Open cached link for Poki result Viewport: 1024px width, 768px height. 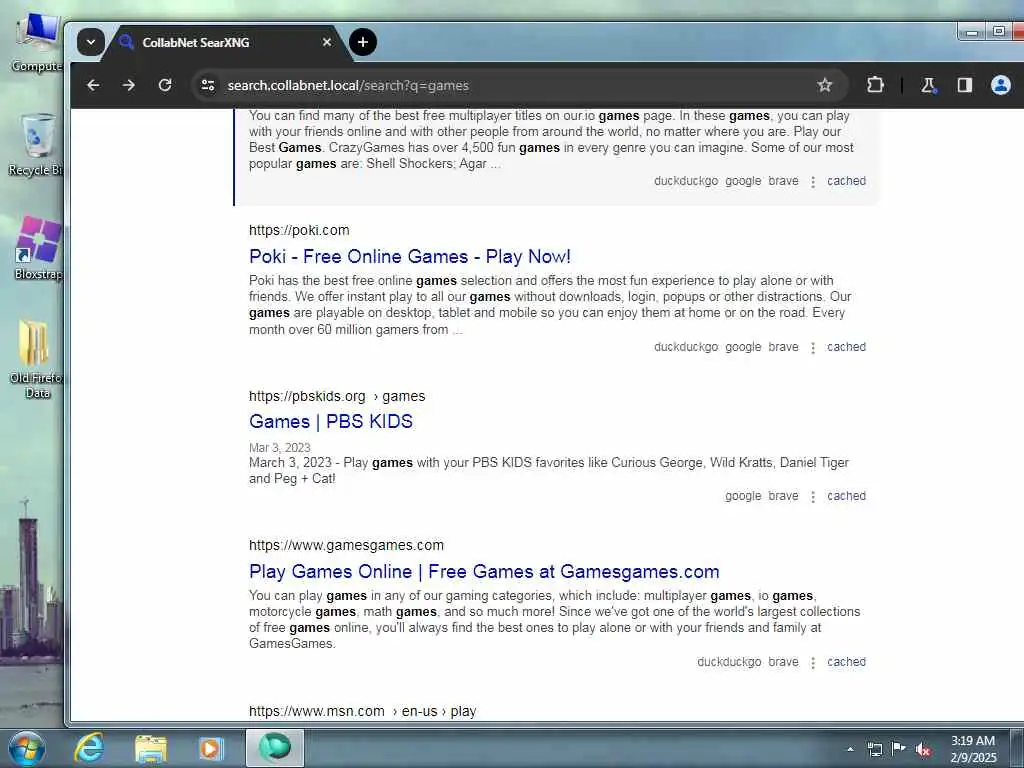coord(846,347)
